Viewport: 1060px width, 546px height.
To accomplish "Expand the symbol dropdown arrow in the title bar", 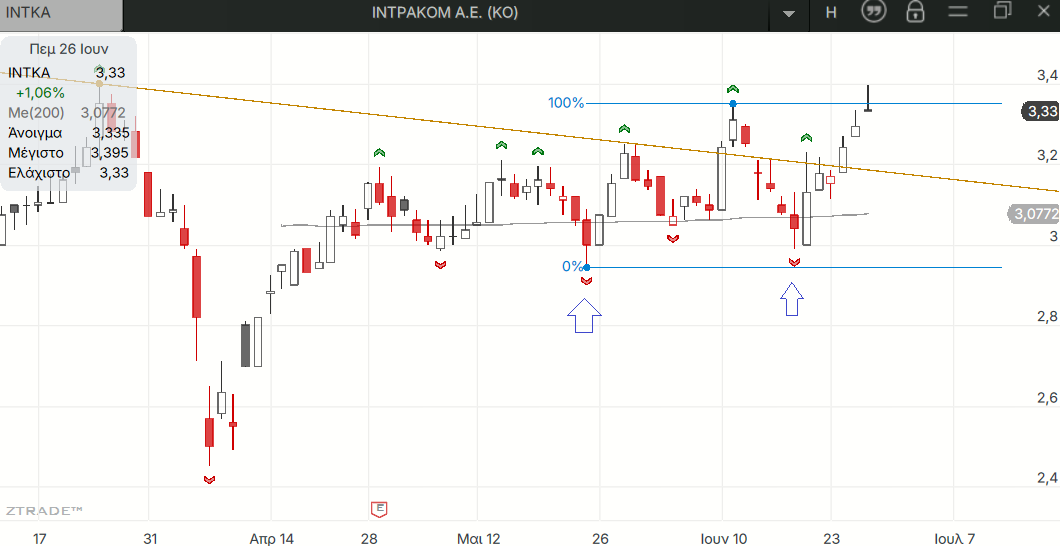I will tap(788, 14).
